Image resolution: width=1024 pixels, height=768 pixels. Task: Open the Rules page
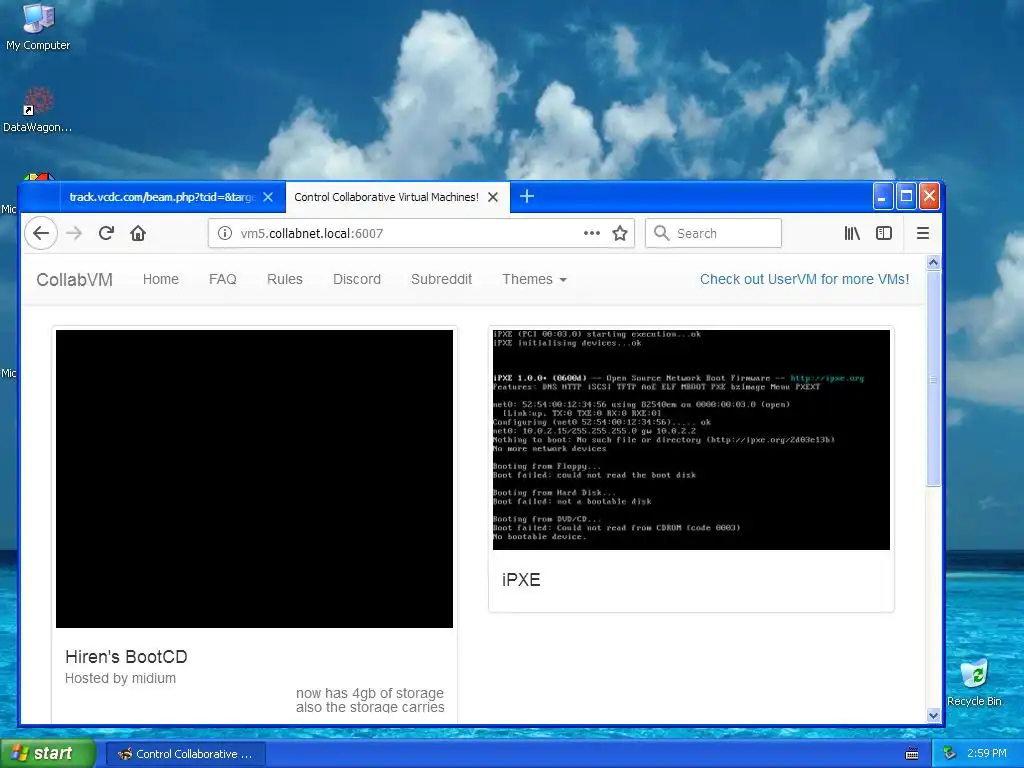(x=285, y=279)
